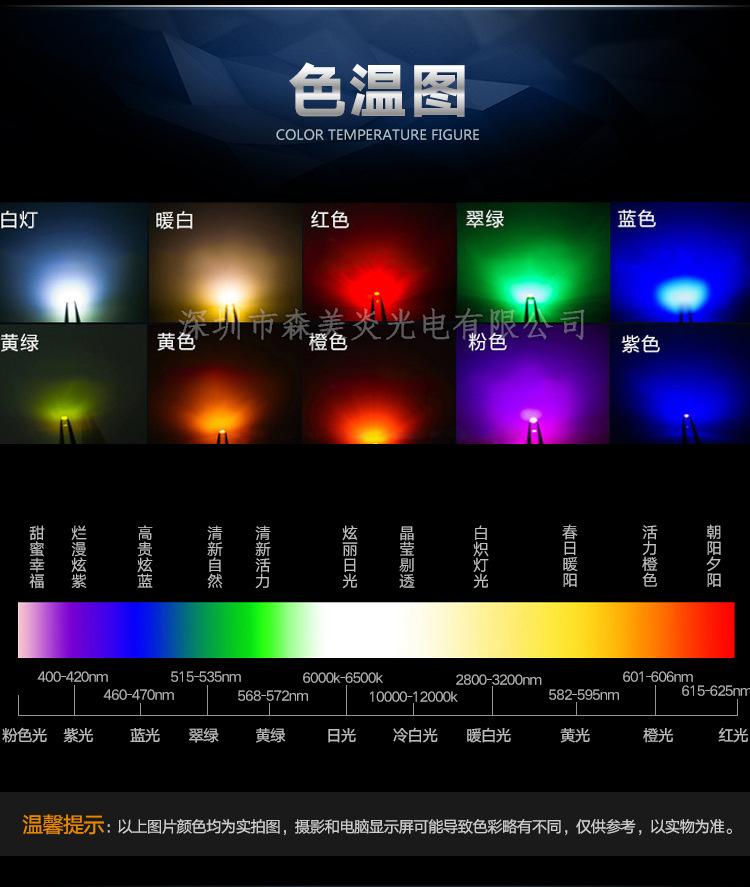Click the 色温图 title heading

click(377, 92)
